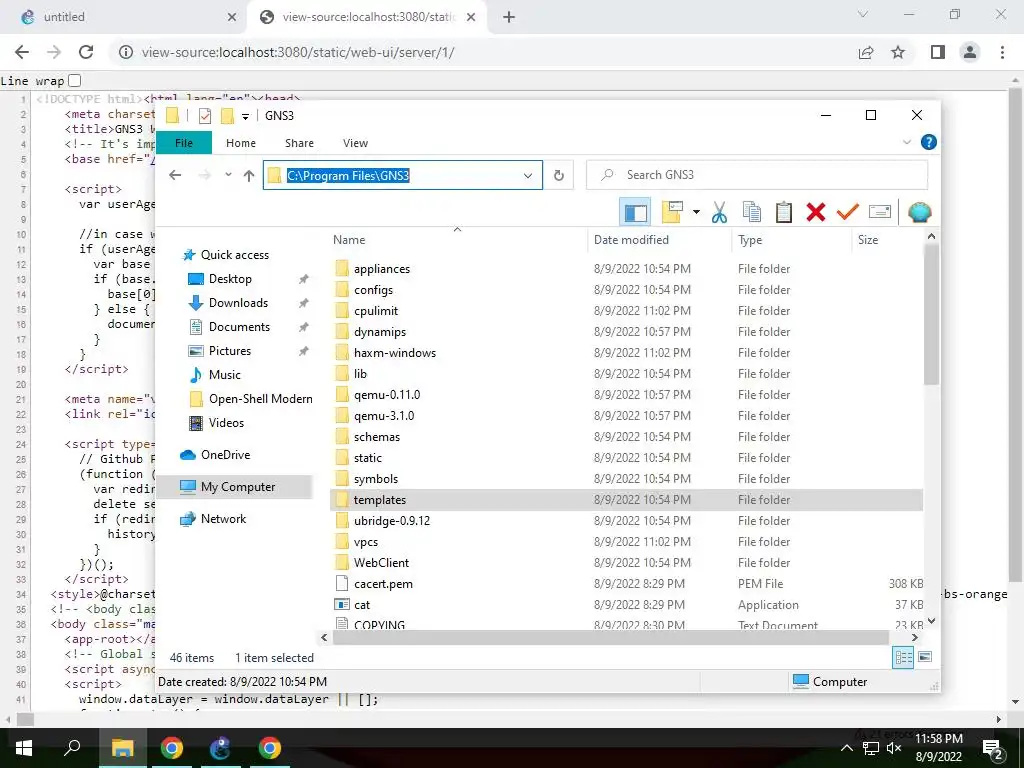Switch to large thumbnails view button

click(925, 658)
